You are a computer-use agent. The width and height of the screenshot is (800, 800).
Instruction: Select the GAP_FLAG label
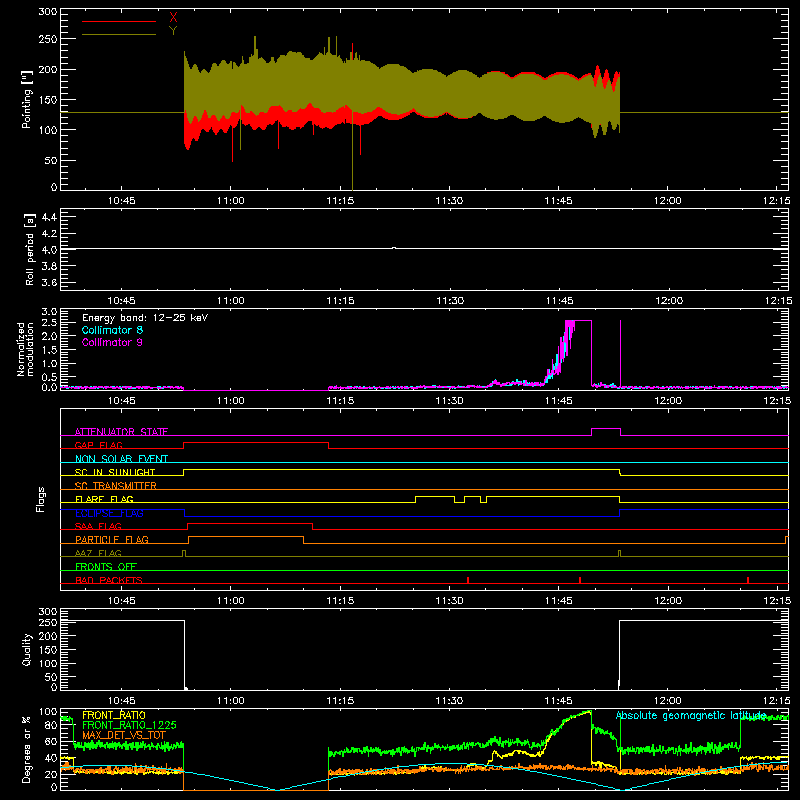(98, 445)
